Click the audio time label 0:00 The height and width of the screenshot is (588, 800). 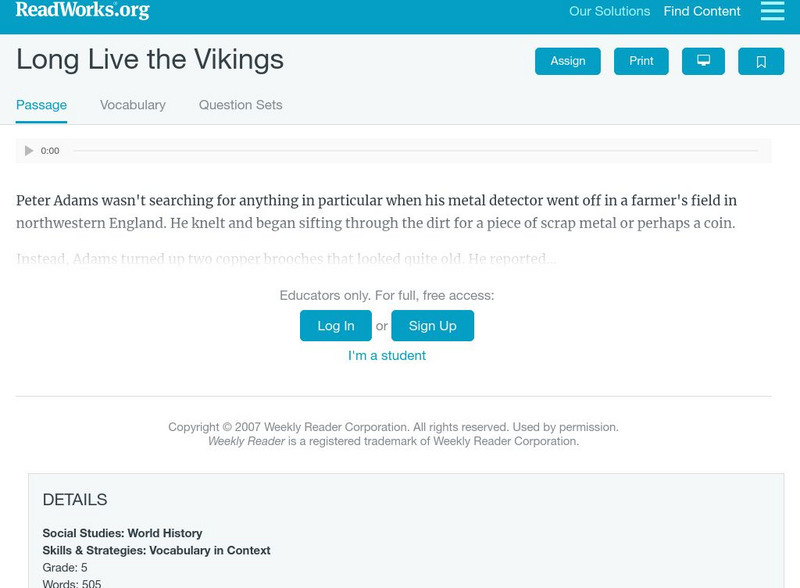(50, 151)
